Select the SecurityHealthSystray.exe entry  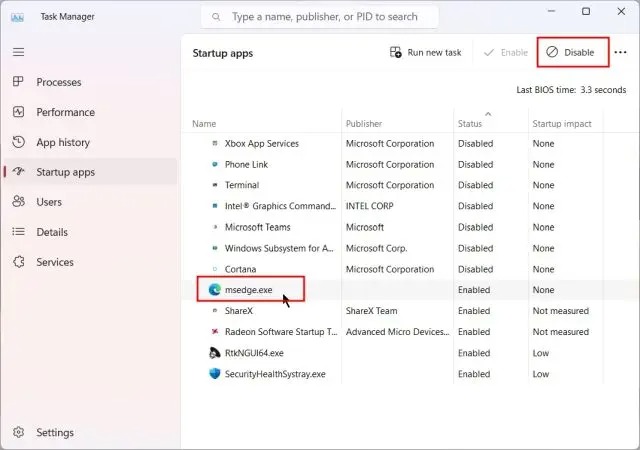tap(411, 374)
